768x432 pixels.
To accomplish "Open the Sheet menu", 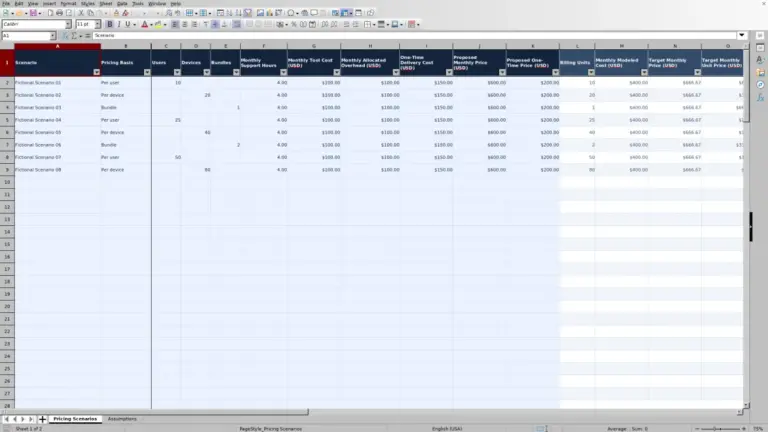I will click(106, 3).
